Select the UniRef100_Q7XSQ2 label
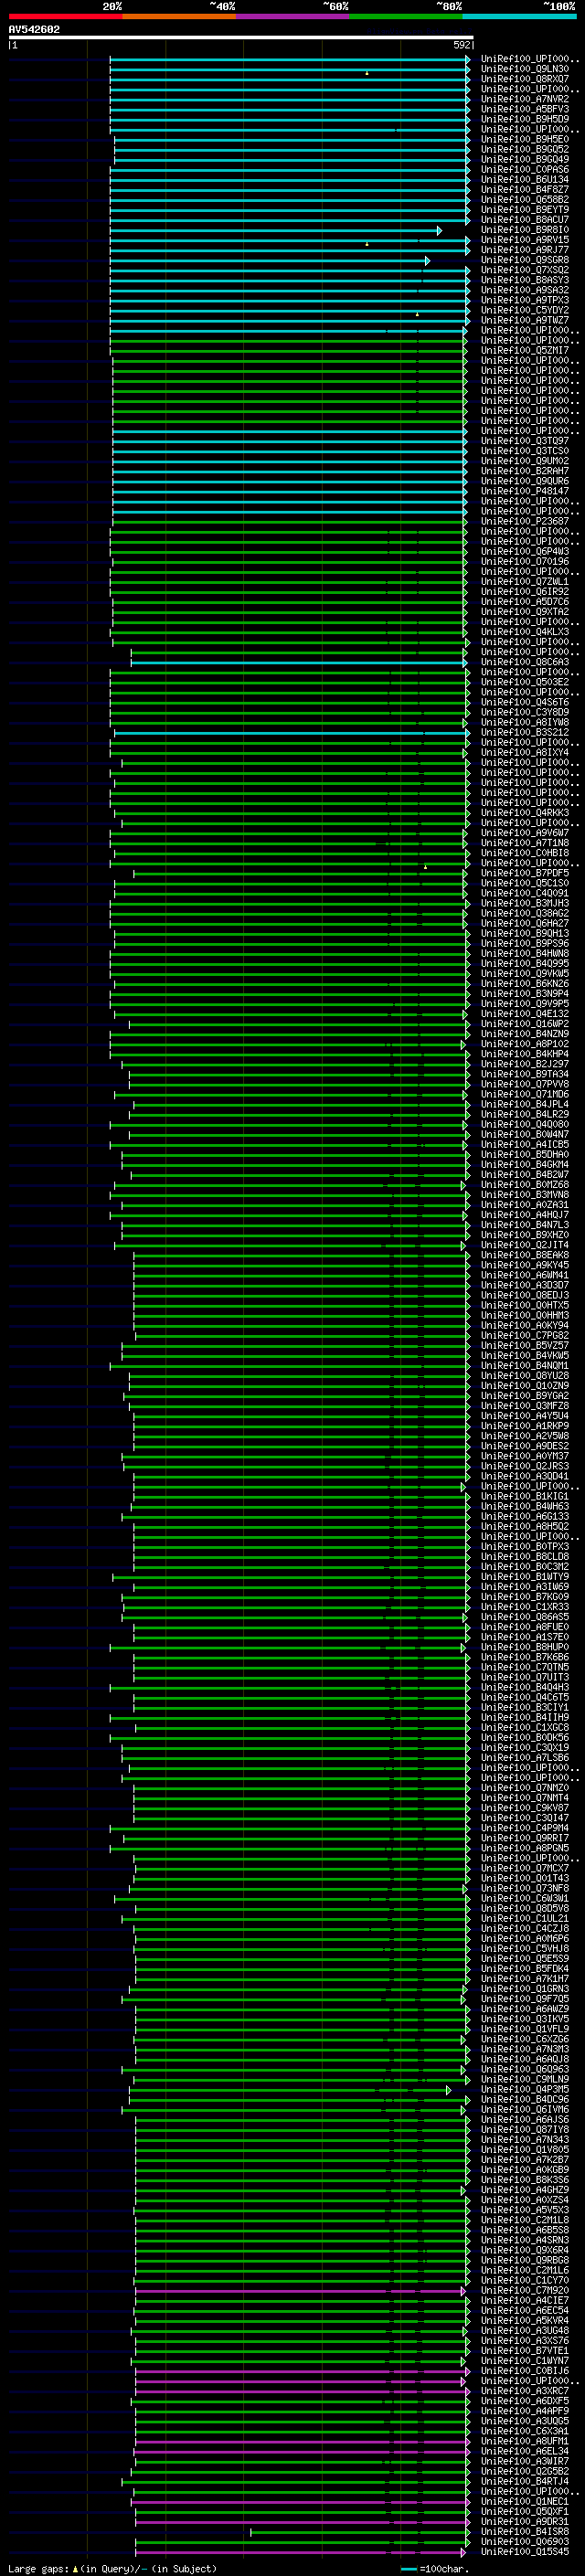 (525, 271)
